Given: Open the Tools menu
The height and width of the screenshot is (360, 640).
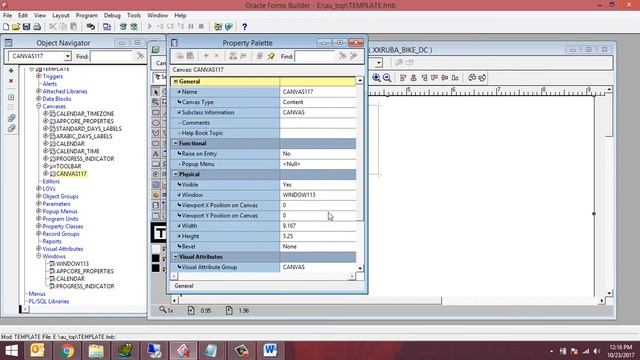Looking at the screenshot, I should (134, 16).
